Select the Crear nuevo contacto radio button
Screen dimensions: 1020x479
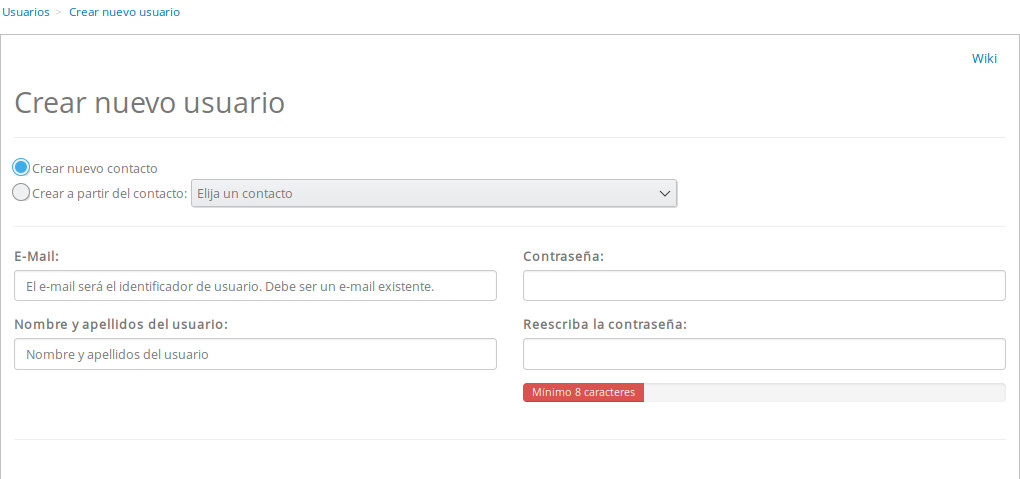click(x=21, y=168)
